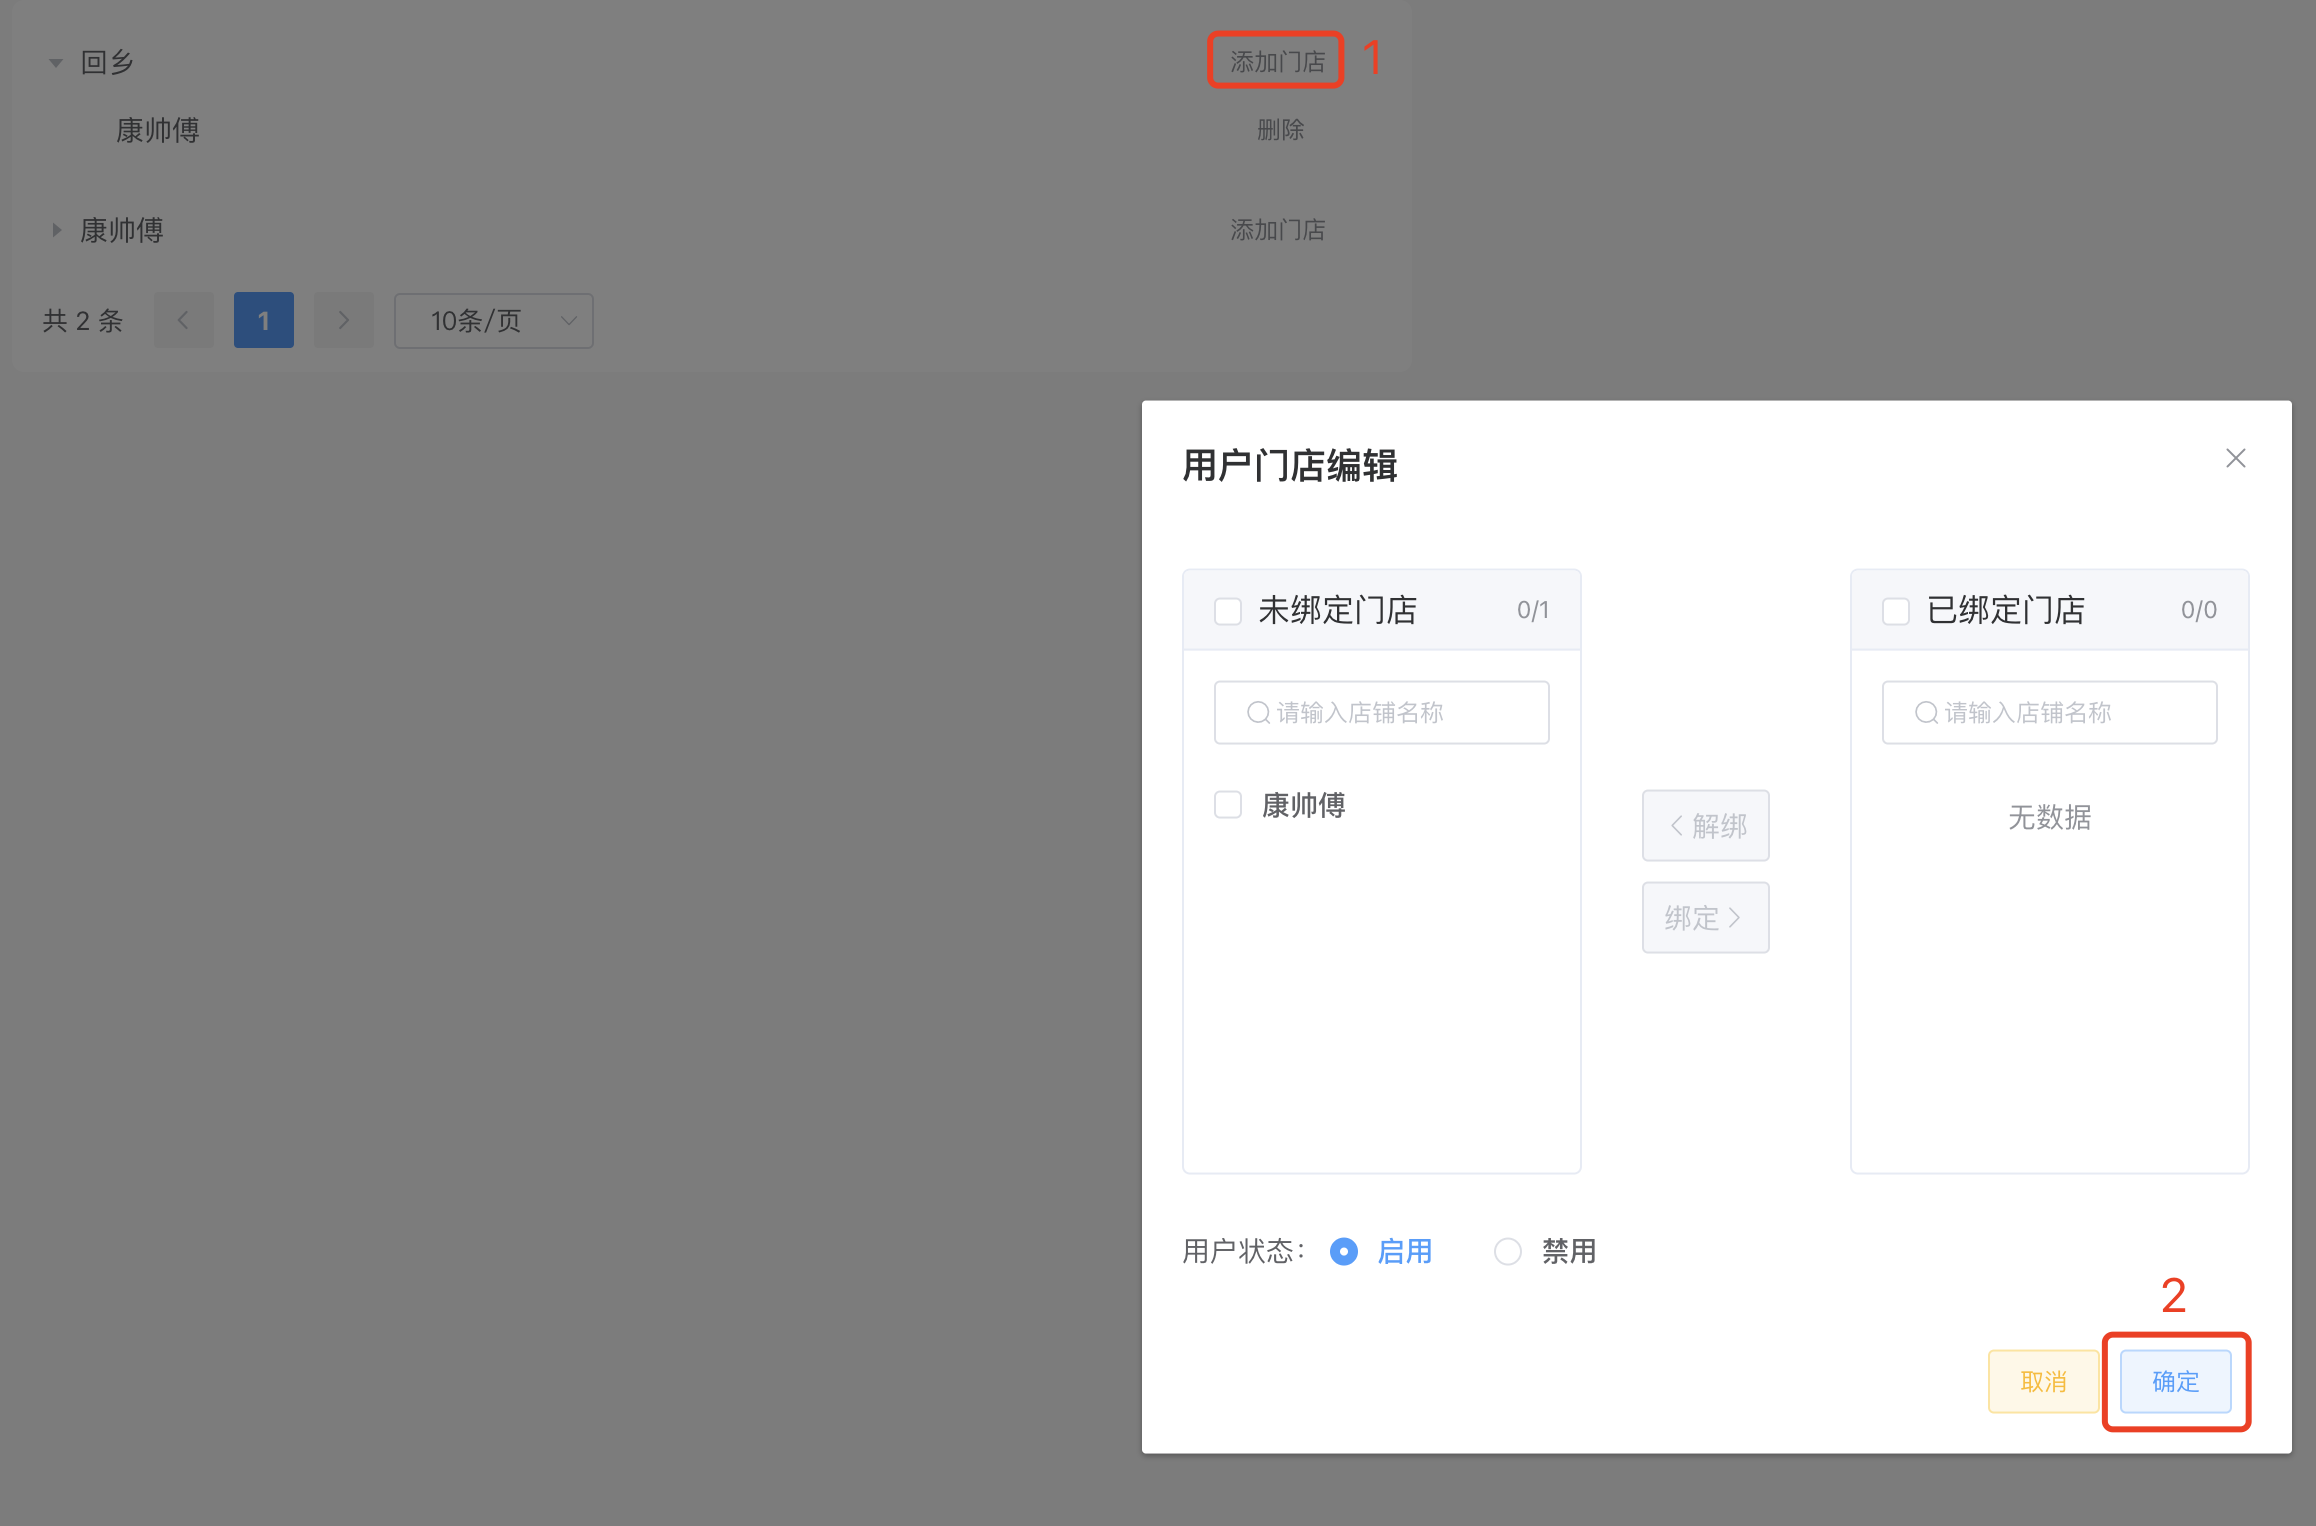2316x1526 pixels.
Task: Check the 康帅傅 store checkbox
Action: pos(1228,804)
